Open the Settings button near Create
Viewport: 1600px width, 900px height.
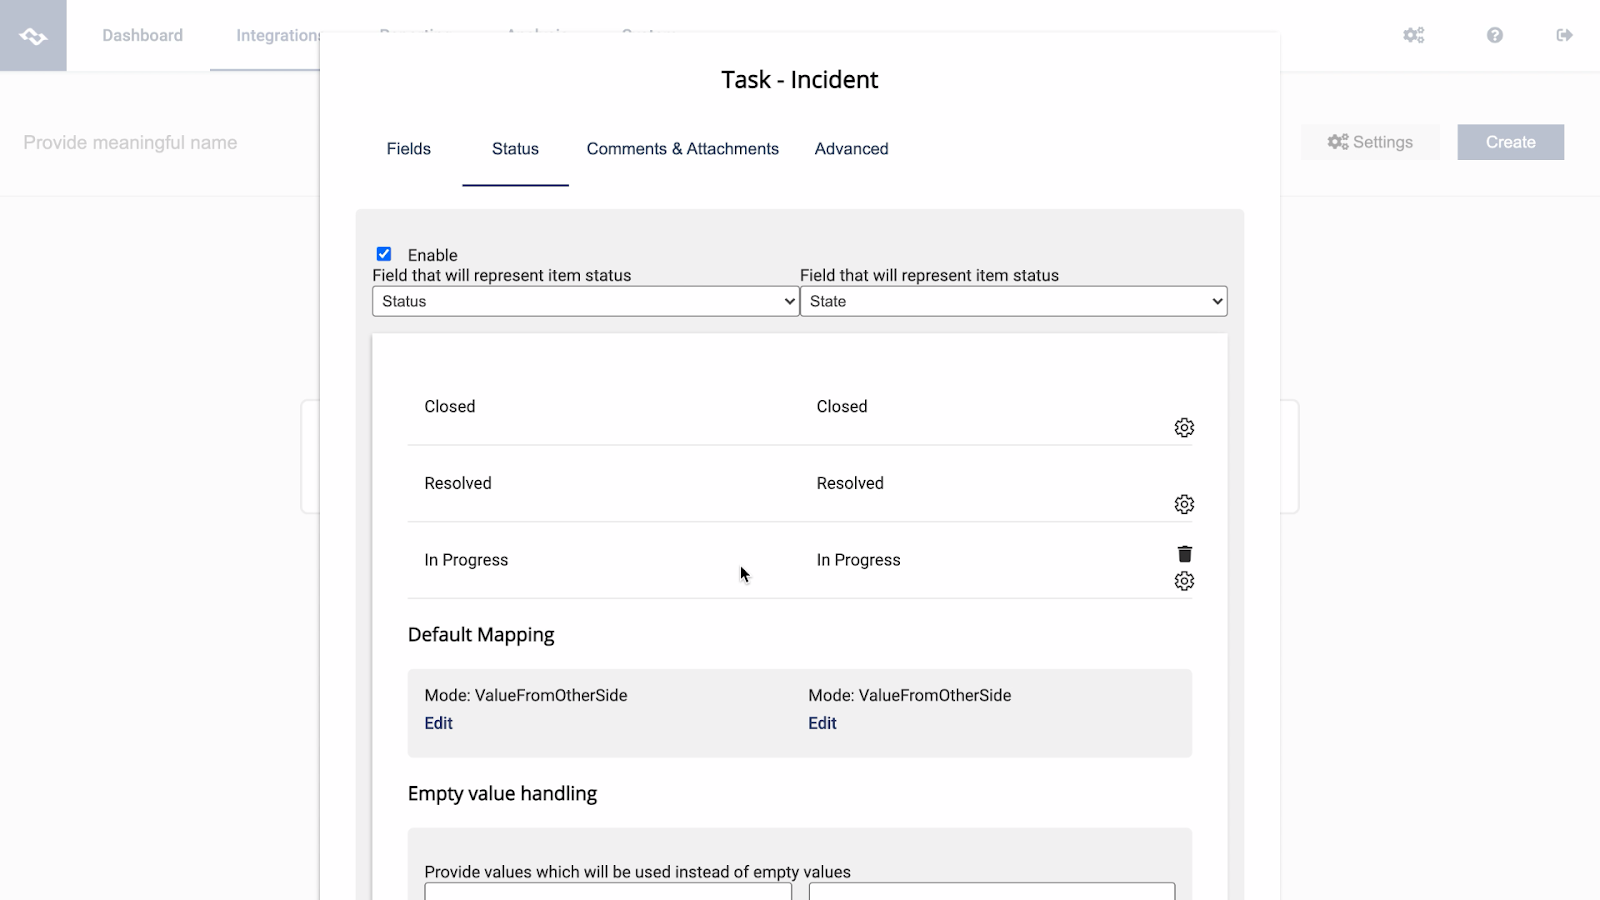point(1369,142)
